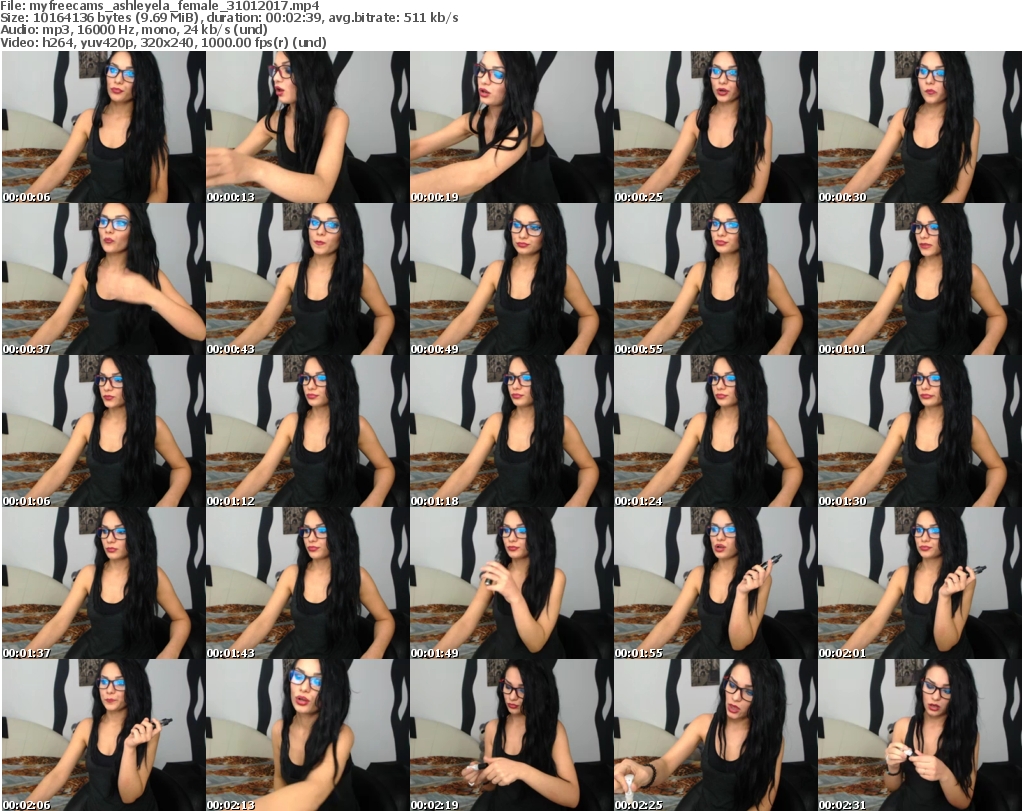Select the thumbnail stamped 00:00:30
The width and height of the screenshot is (1024, 811).
pos(920,127)
